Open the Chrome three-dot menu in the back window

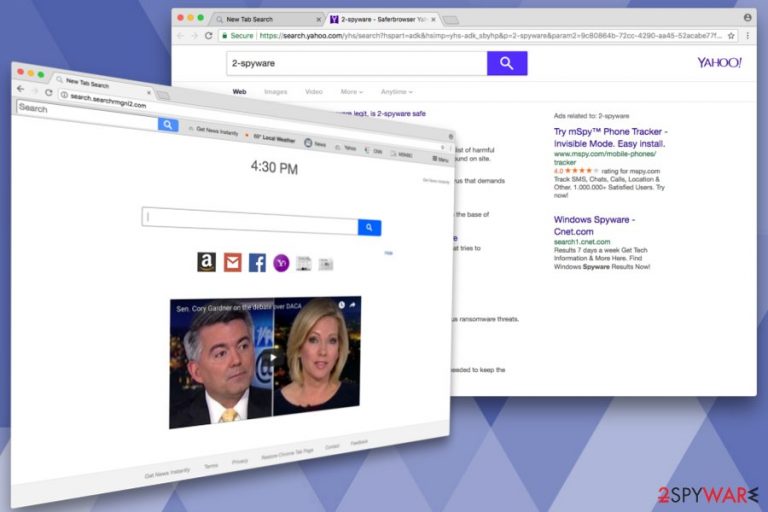[747, 36]
